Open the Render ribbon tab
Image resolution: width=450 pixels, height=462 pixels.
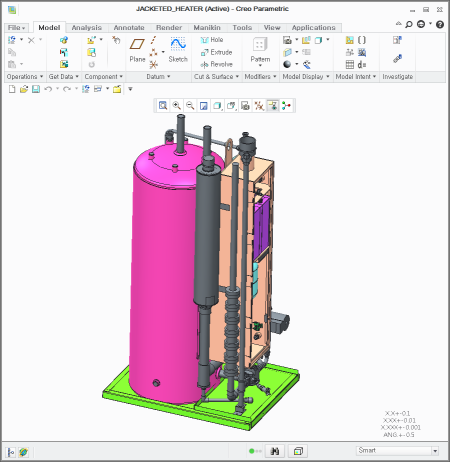click(x=169, y=28)
